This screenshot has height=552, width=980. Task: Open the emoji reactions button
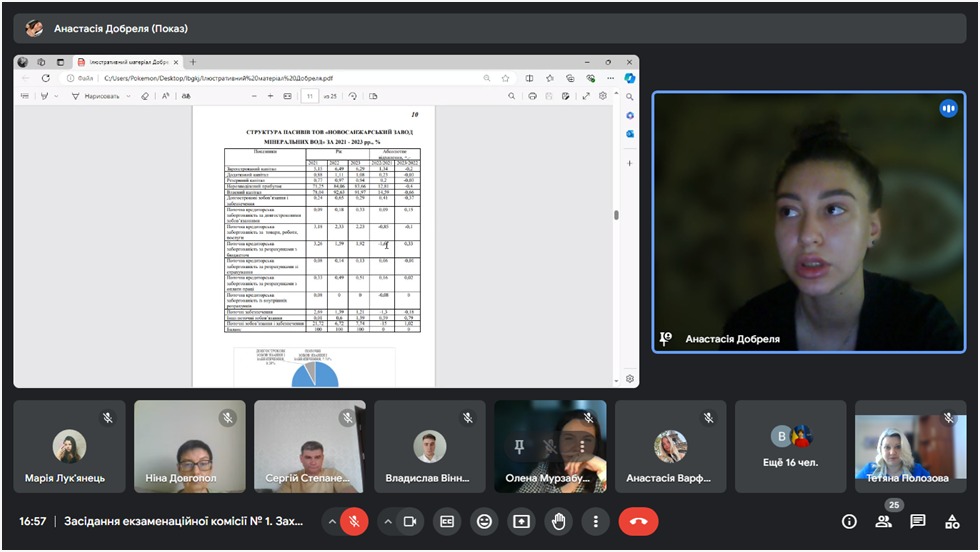(x=484, y=521)
